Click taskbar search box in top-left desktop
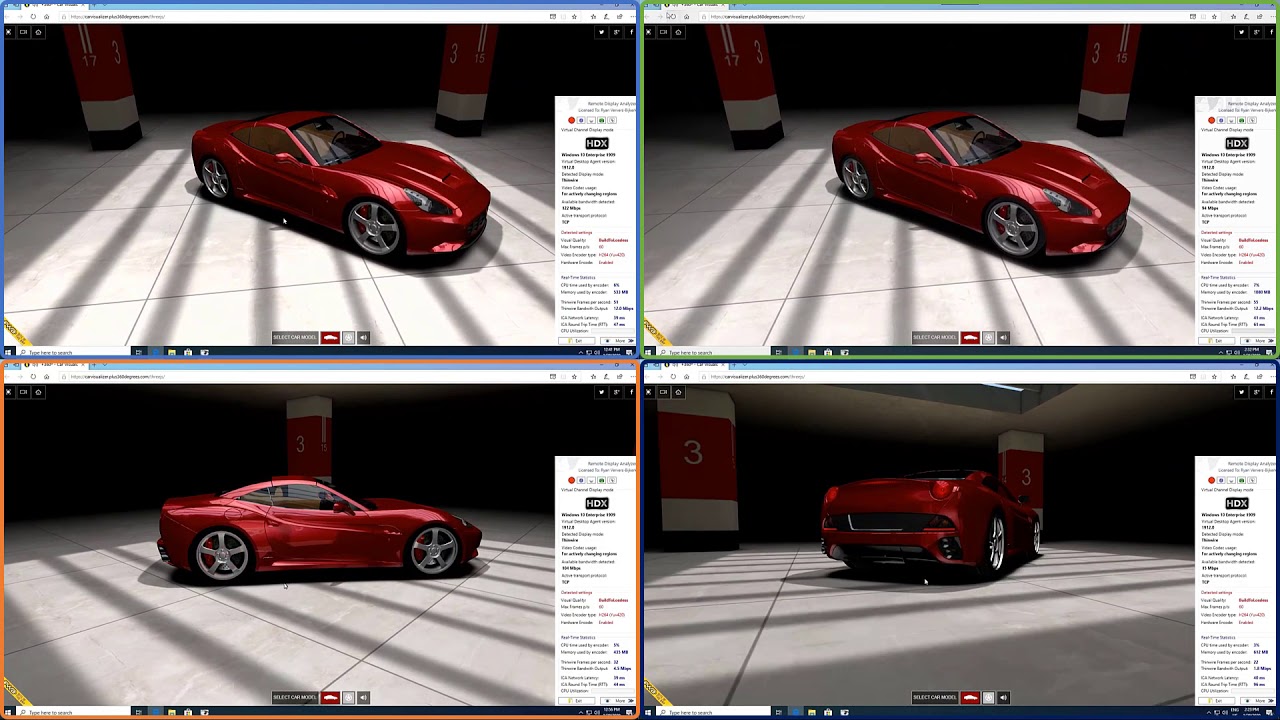 coord(75,352)
